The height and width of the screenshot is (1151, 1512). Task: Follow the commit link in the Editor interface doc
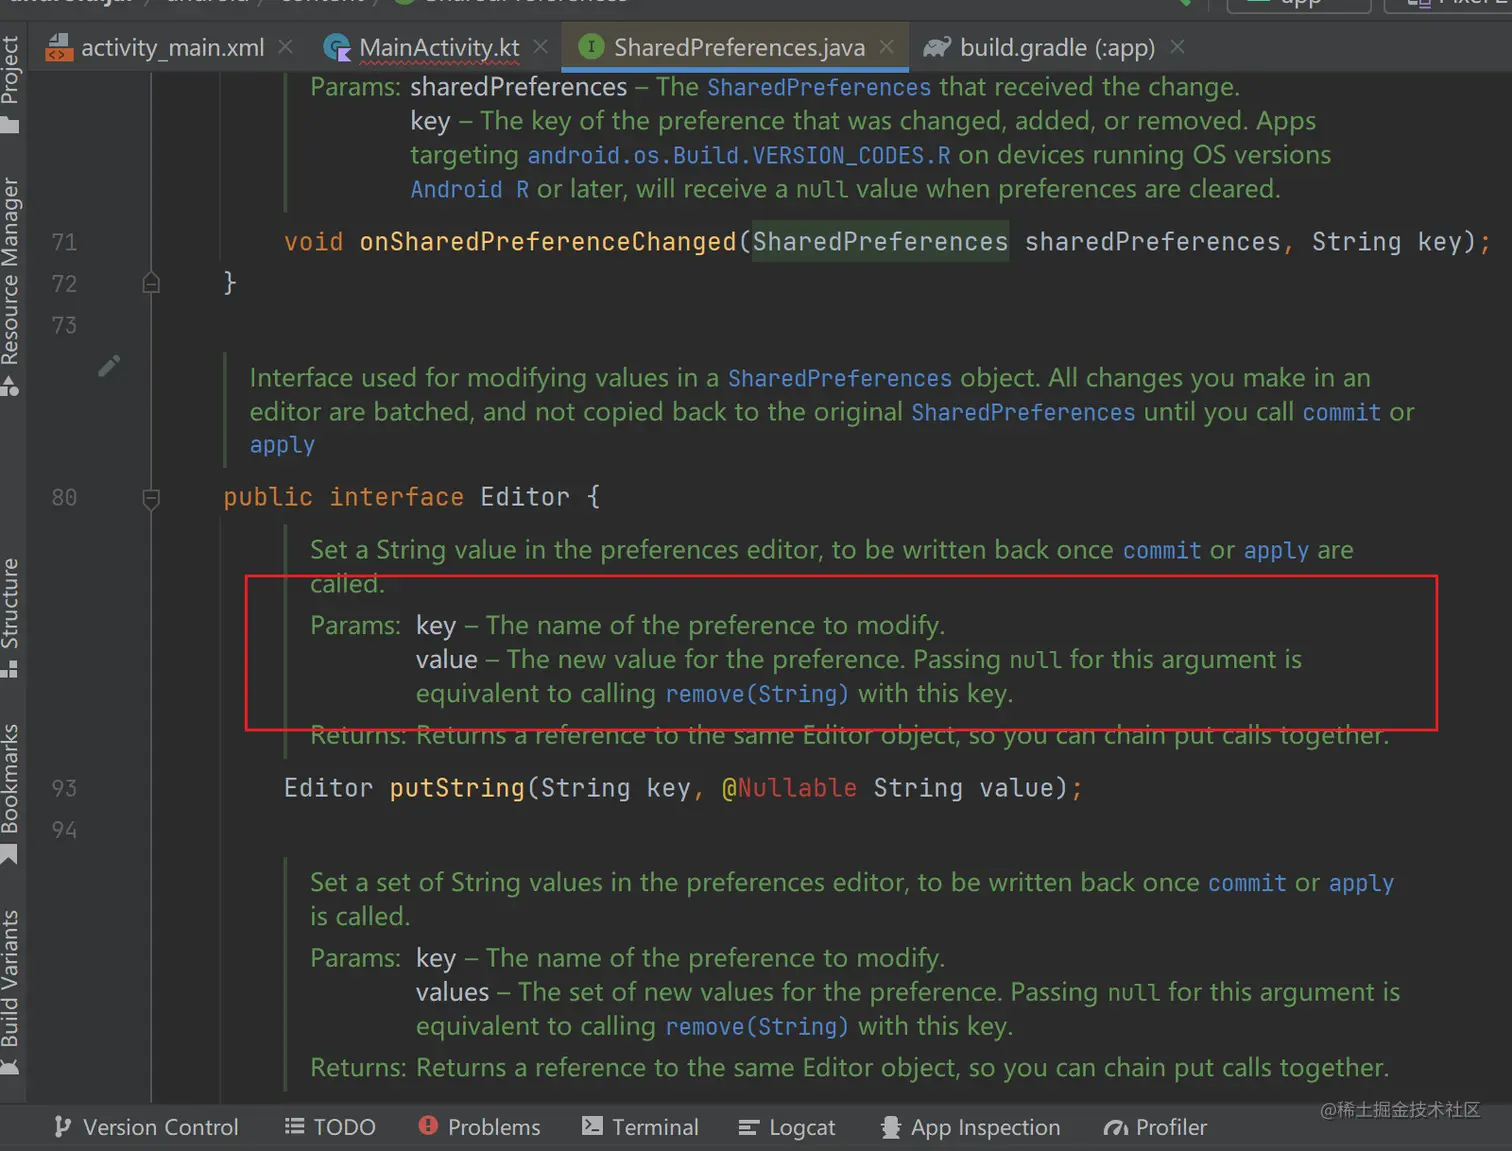coord(1341,412)
